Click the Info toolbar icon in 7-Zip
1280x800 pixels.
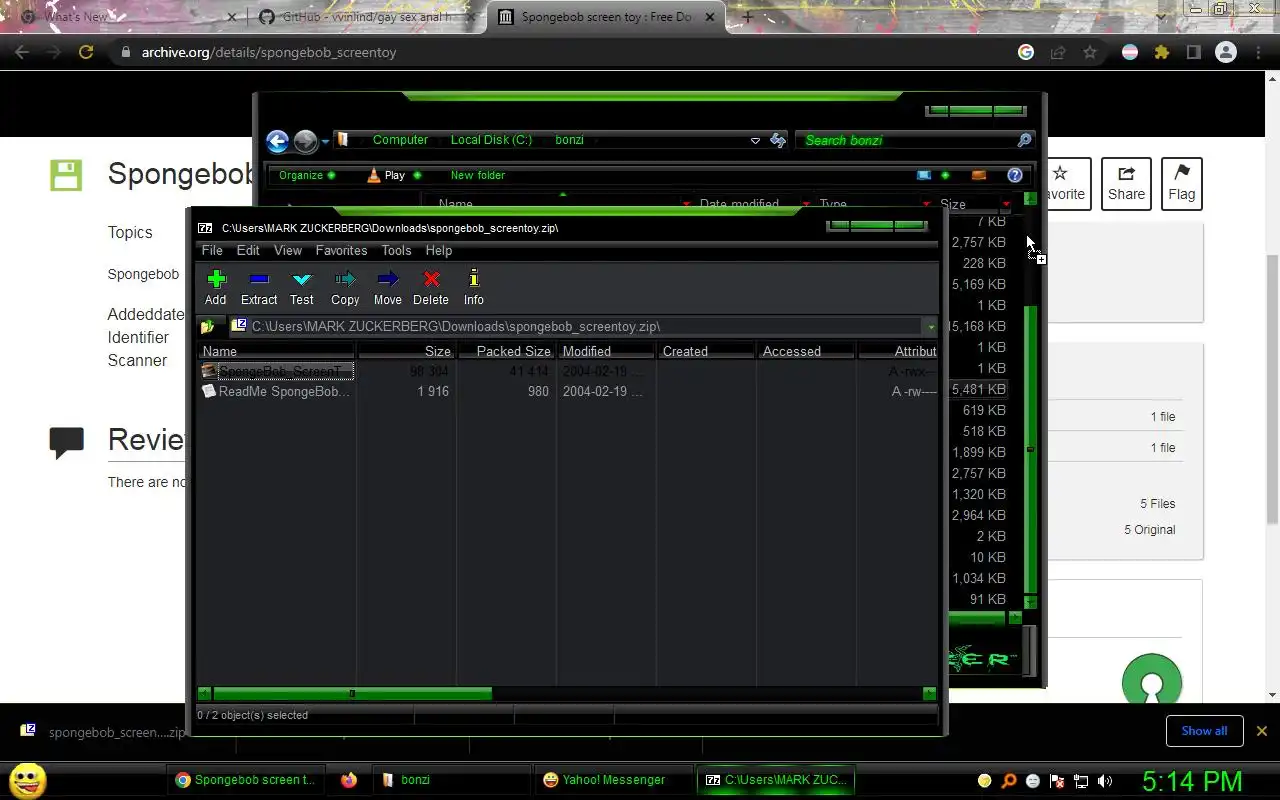tap(474, 287)
